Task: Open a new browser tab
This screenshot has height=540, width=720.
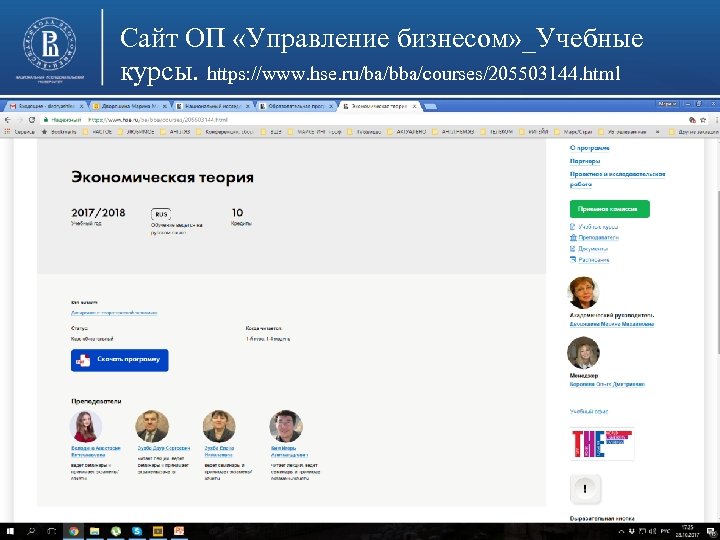Action: [430, 107]
